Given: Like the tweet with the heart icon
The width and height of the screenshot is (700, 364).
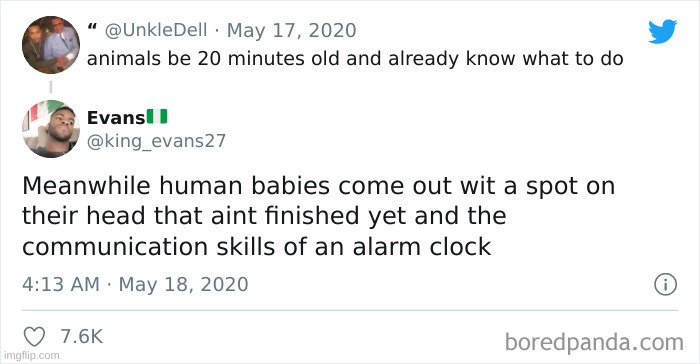Looking at the screenshot, I should pyautogui.click(x=34, y=337).
